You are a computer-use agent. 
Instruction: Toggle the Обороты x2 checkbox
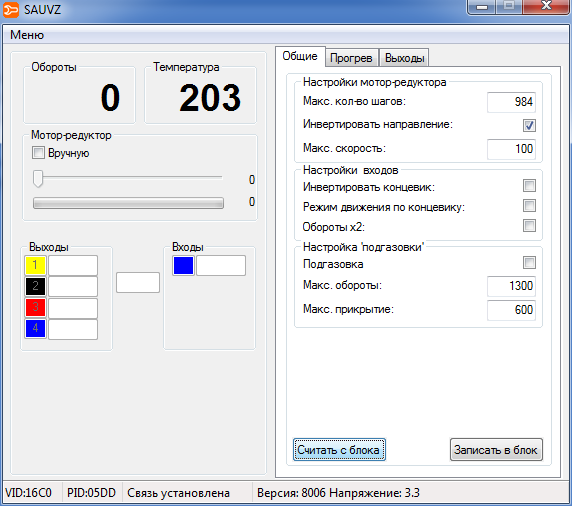pyautogui.click(x=529, y=225)
